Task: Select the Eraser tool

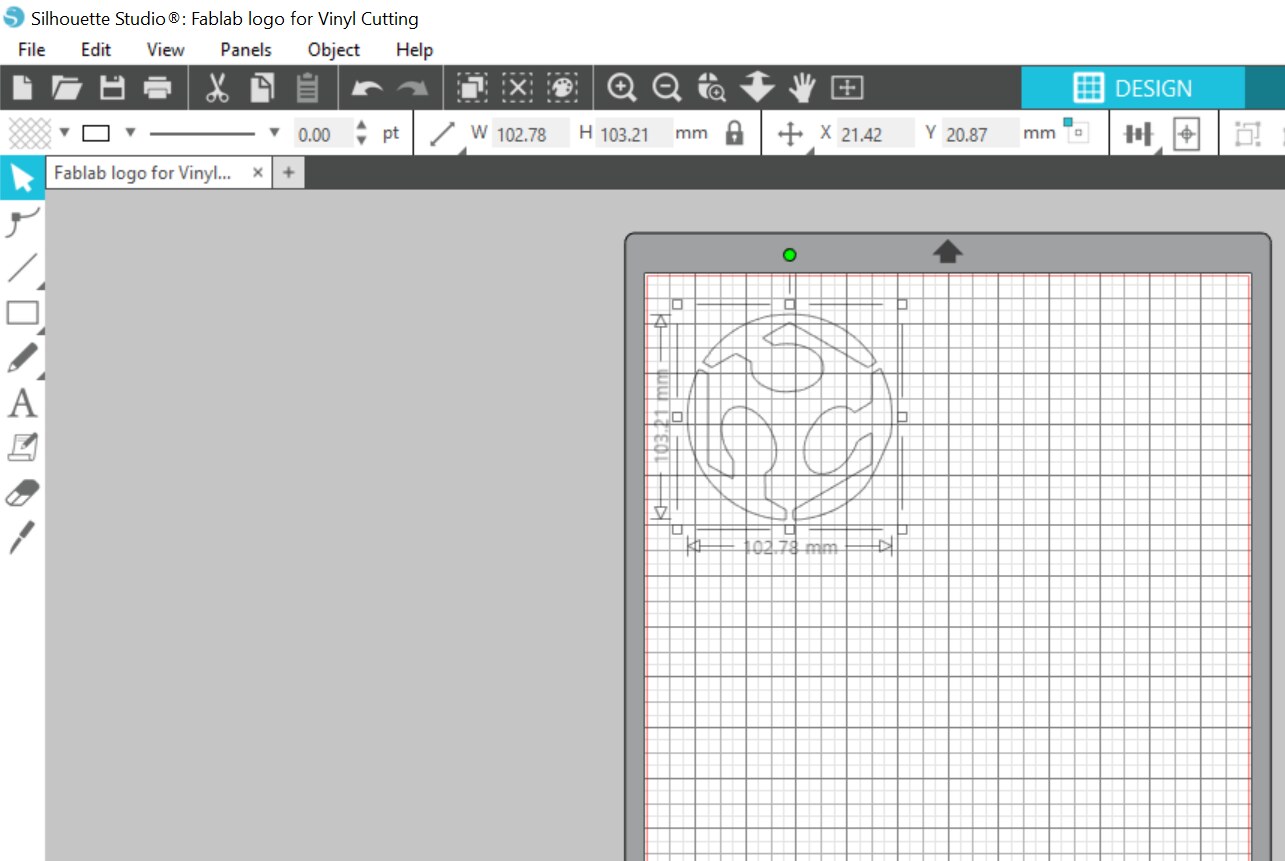Action: coord(22,492)
